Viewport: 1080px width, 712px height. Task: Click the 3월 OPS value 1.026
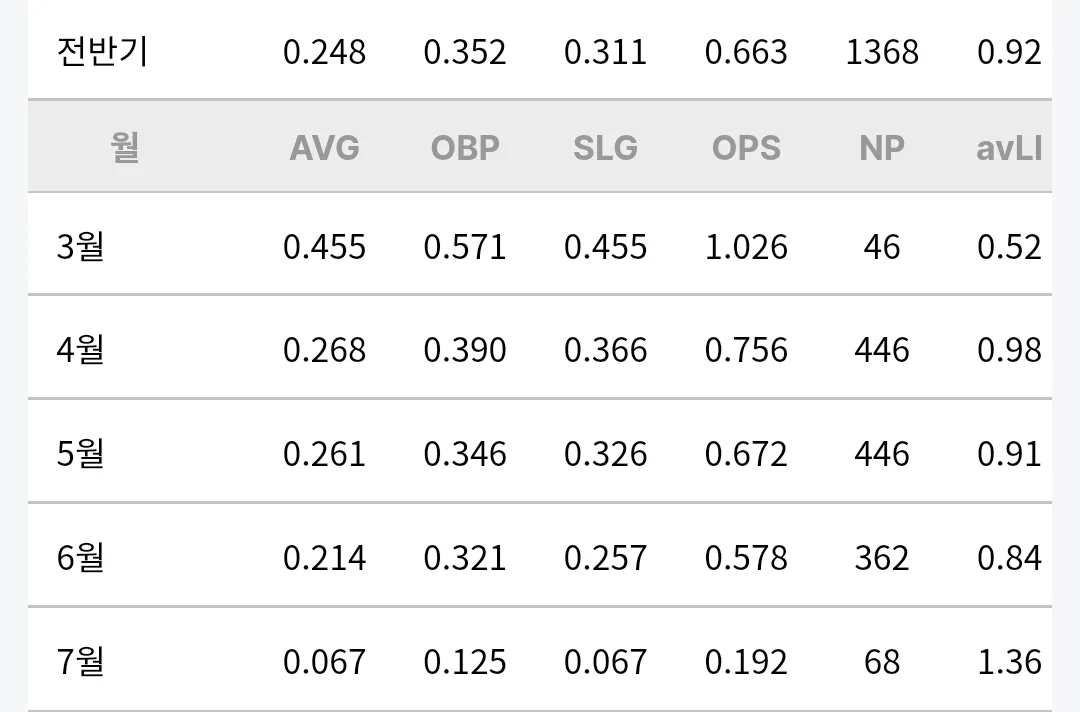pyautogui.click(x=746, y=247)
